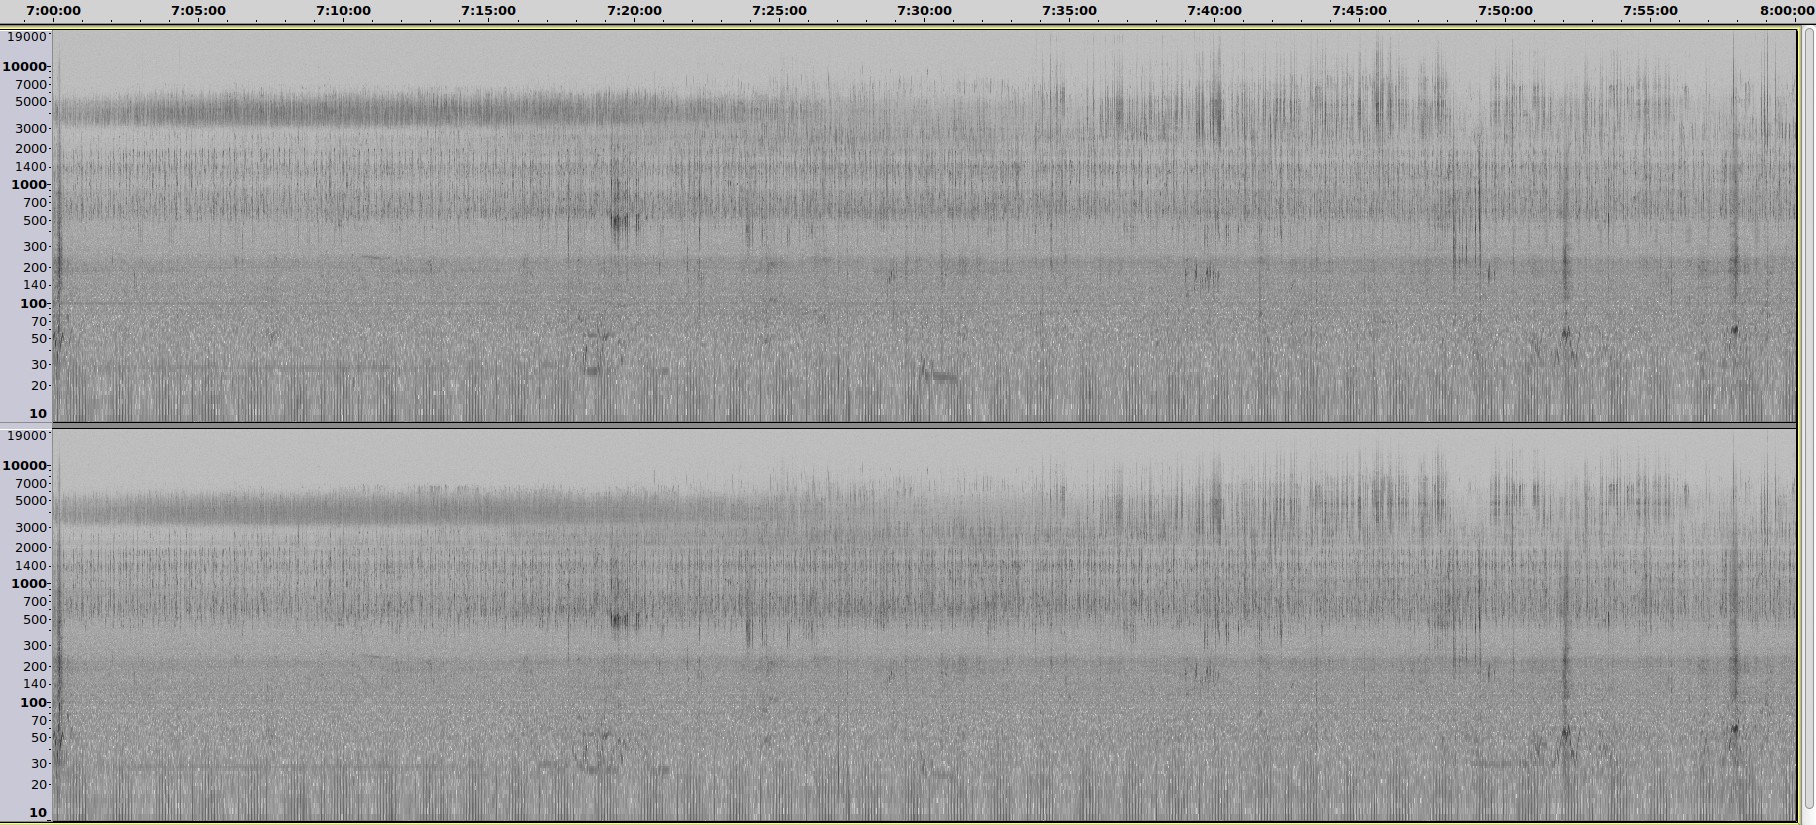Click the 7:40:00 timeline mark
Viewport: 1816px width, 825px height.
click(1214, 11)
